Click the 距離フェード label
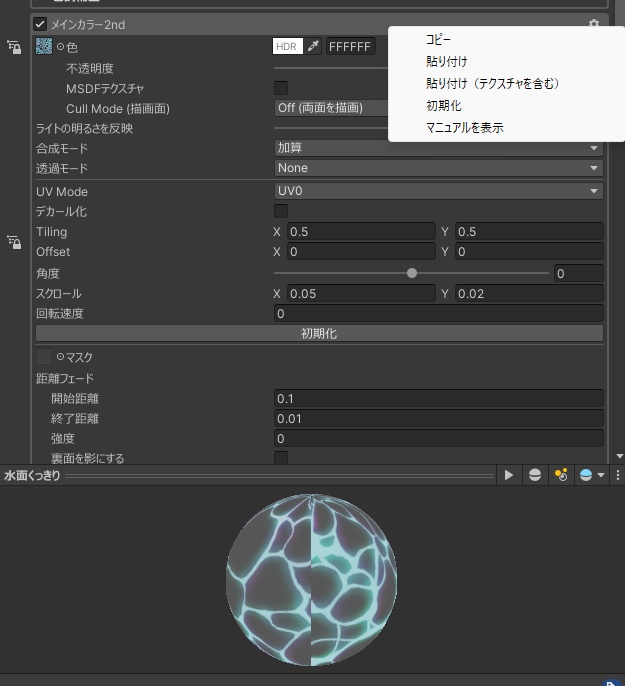Screen dimensions: 625x686 click(x=65, y=378)
